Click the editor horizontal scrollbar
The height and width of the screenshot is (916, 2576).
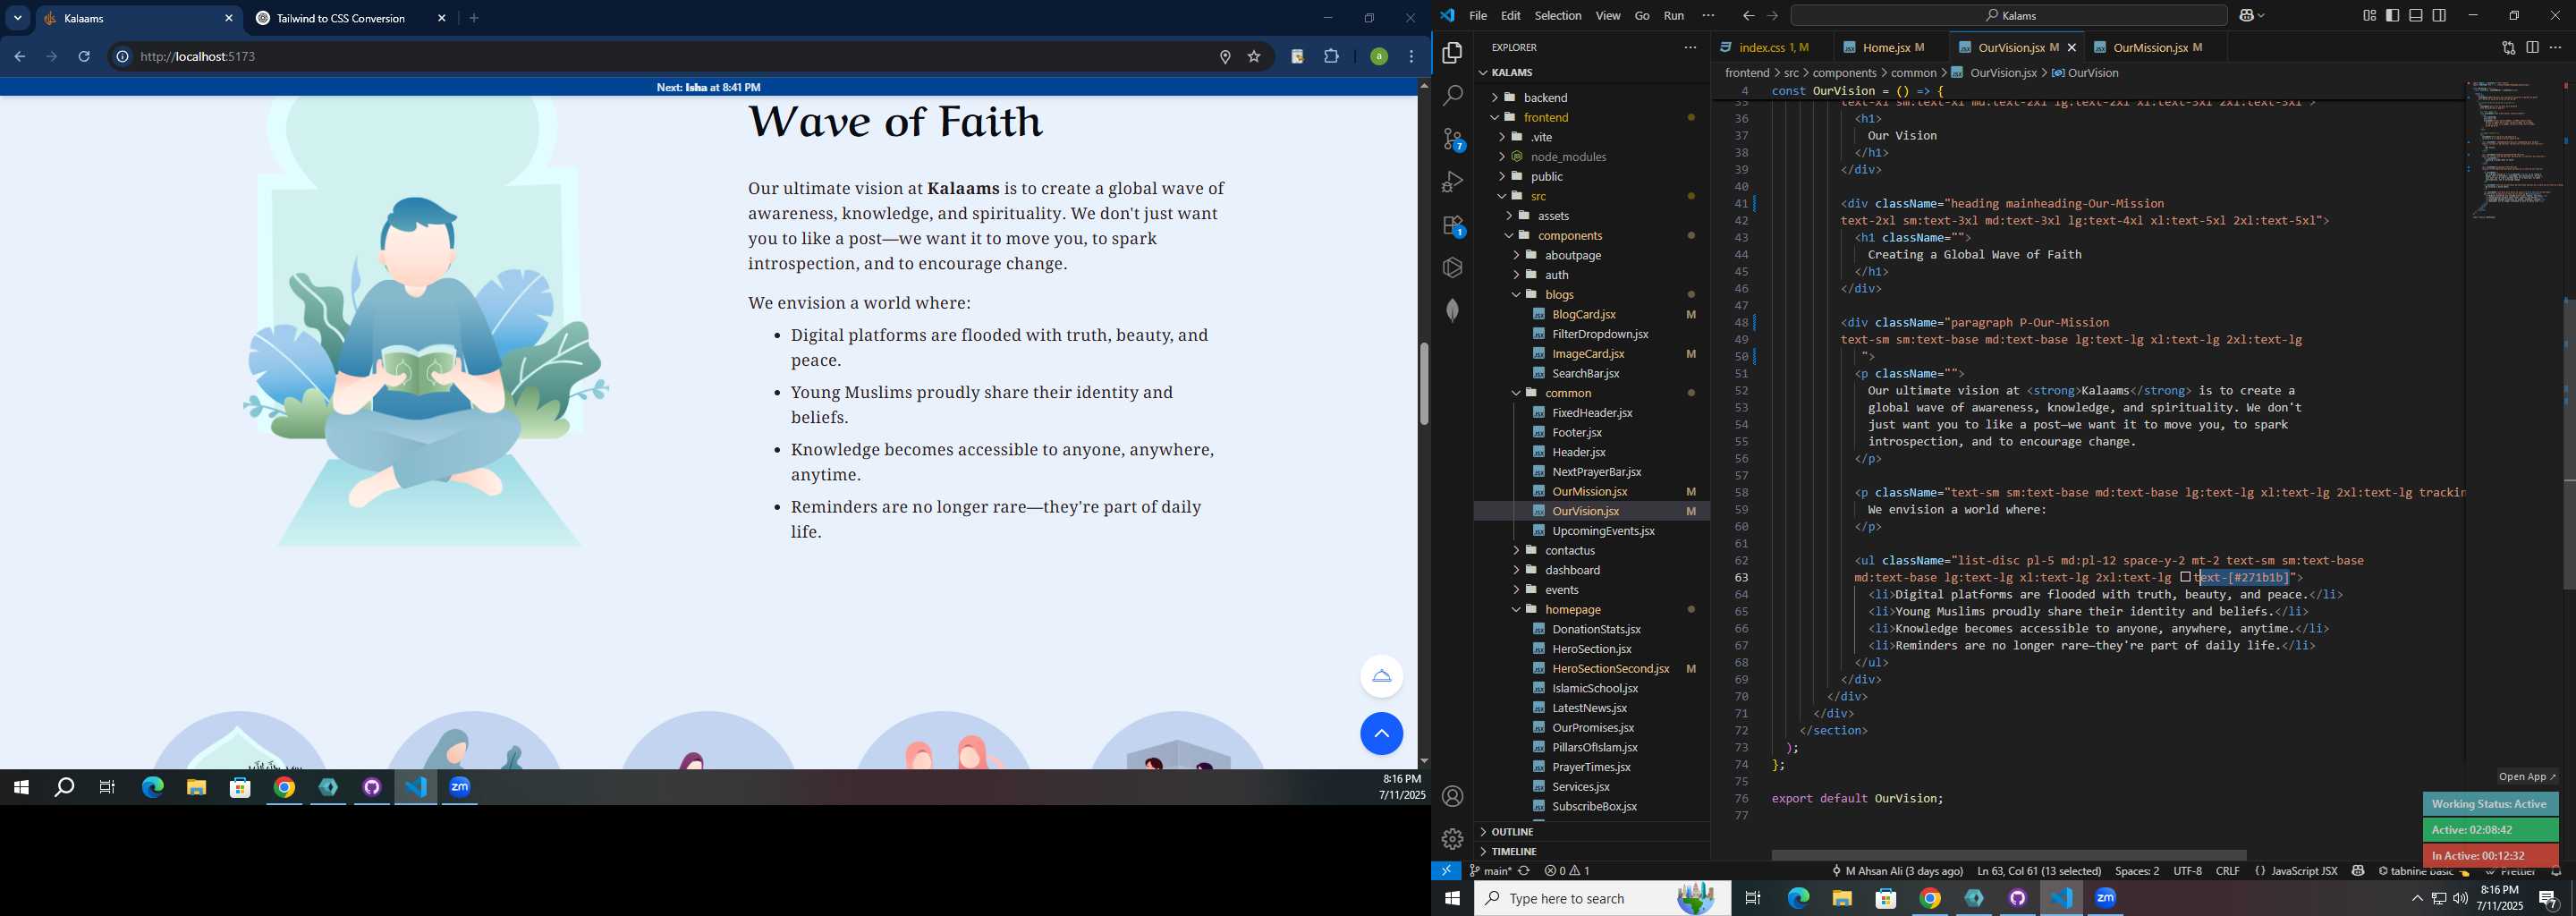(2009, 855)
